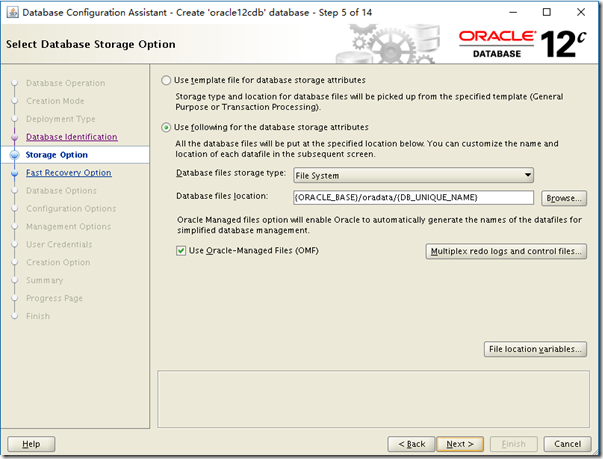
Task: Click the Oracle Database 12c logo
Action: 523,44
